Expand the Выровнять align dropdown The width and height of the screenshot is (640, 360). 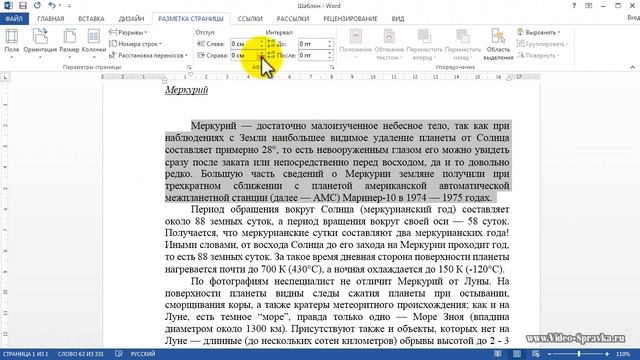[539, 32]
